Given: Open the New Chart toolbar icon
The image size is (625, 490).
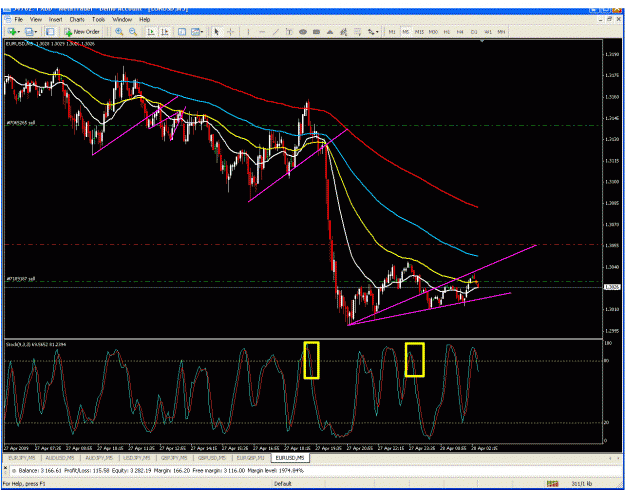Looking at the screenshot, I should pyautogui.click(x=12, y=32).
